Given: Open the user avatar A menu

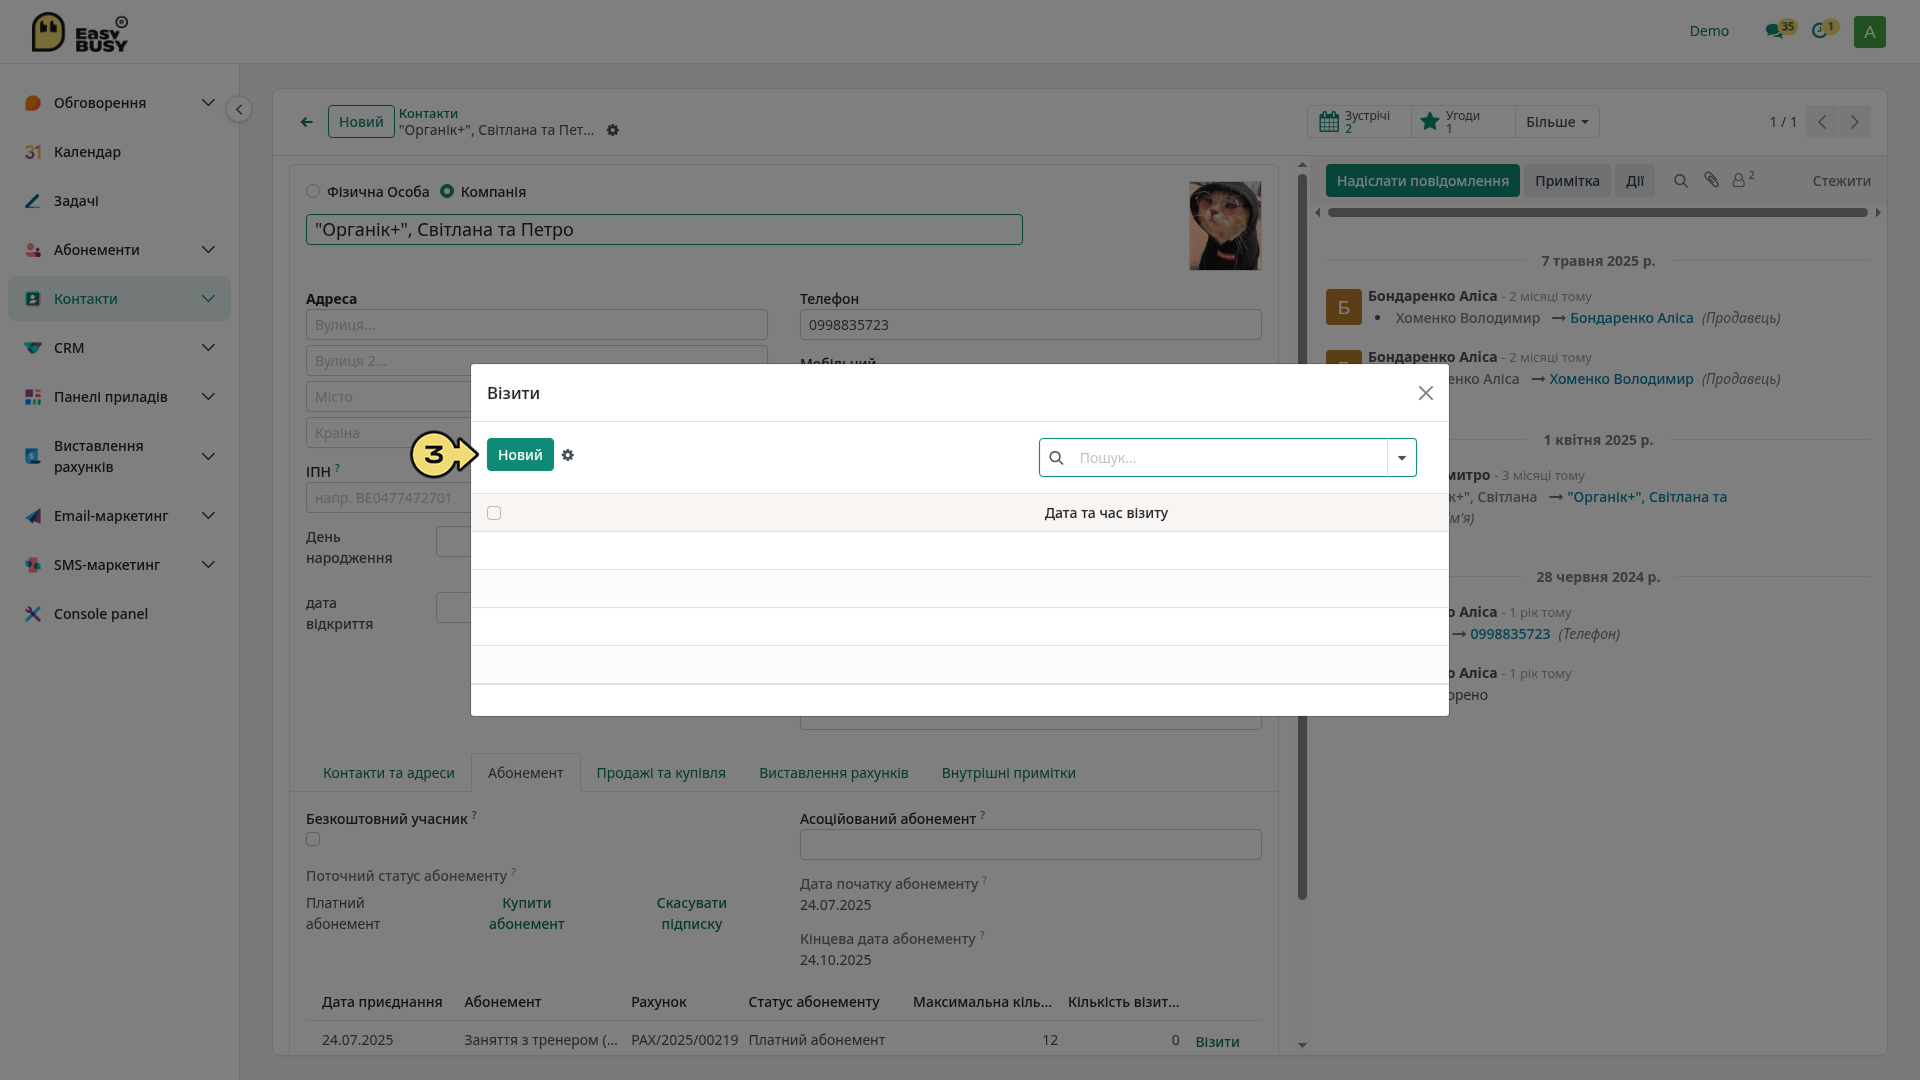Looking at the screenshot, I should [x=1869, y=31].
